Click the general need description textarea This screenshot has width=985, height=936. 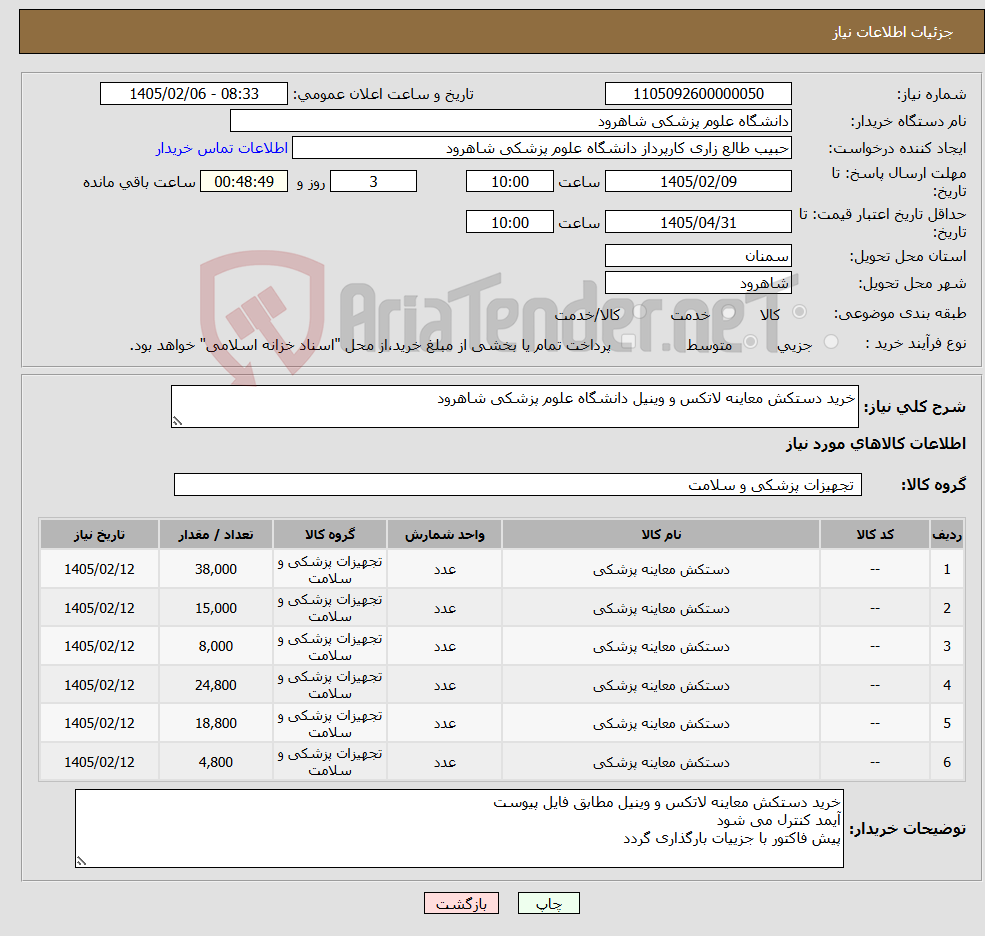(x=514, y=406)
